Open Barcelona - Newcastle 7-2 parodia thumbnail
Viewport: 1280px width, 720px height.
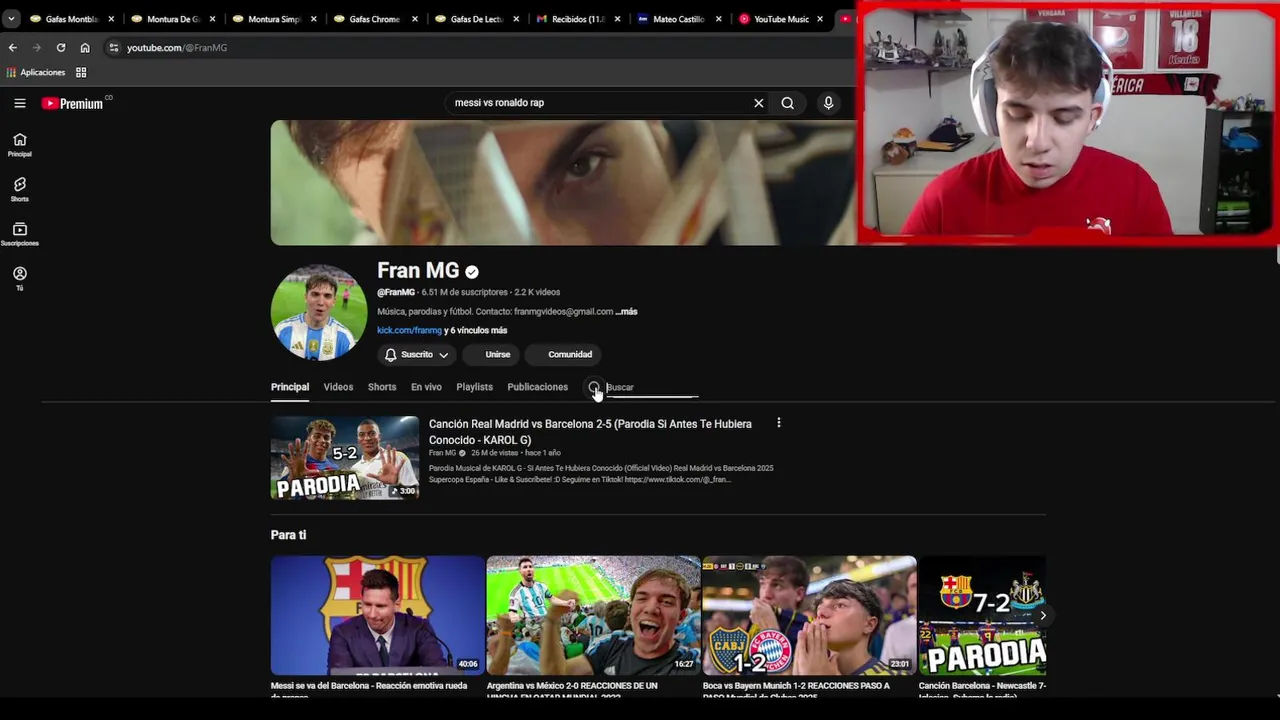tap(982, 615)
